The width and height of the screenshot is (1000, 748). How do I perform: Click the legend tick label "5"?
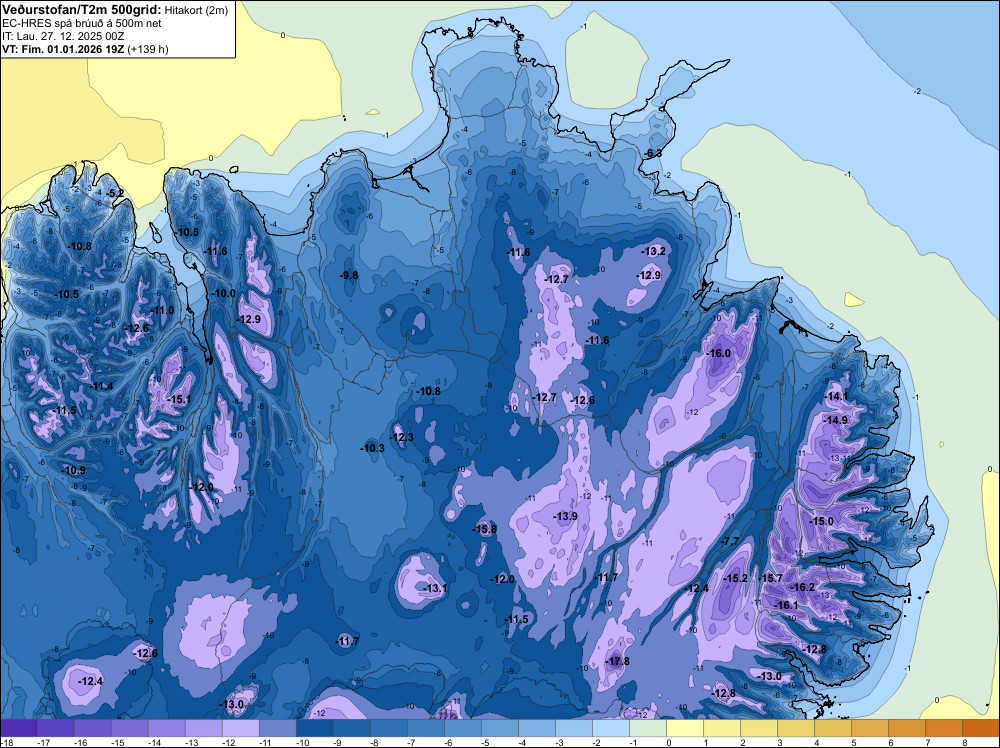coord(853,742)
